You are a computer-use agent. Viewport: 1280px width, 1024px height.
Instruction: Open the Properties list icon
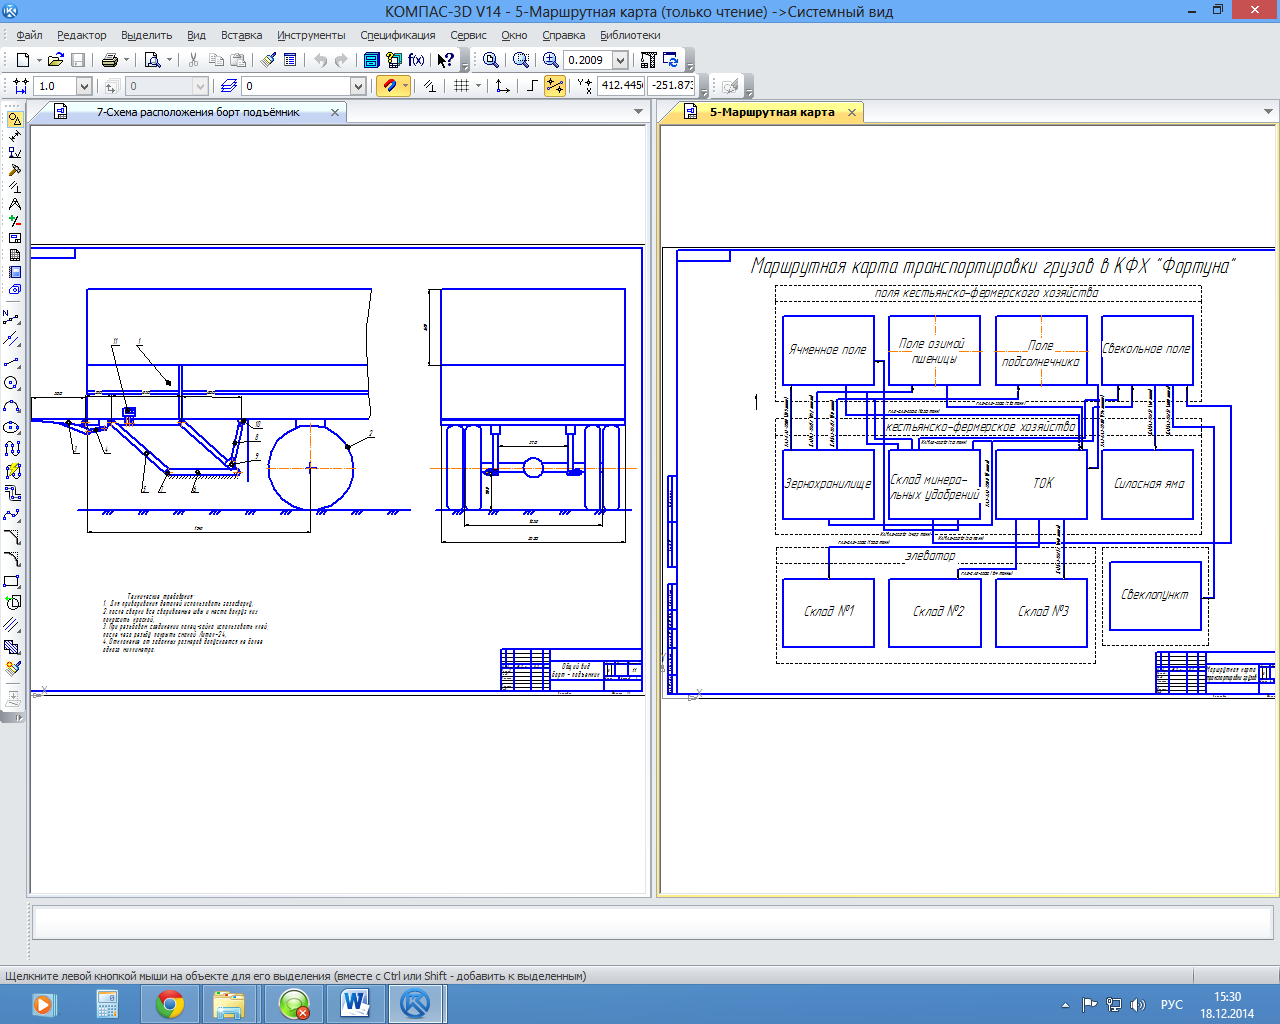290,60
